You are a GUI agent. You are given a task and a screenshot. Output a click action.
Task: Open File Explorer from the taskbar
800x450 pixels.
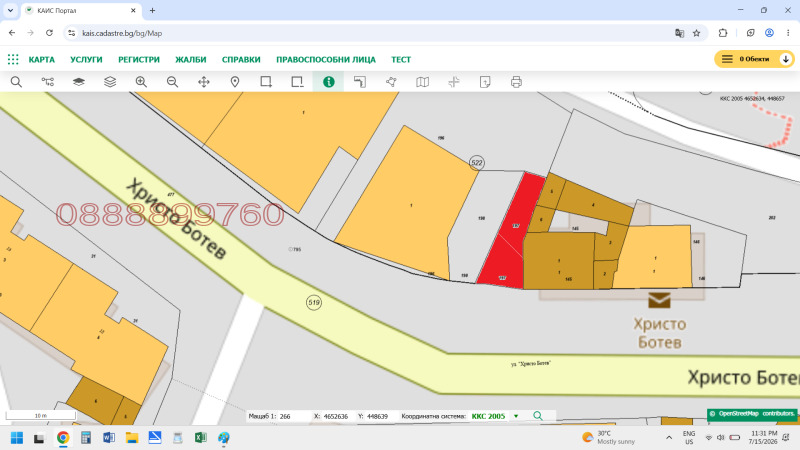pyautogui.click(x=132, y=438)
